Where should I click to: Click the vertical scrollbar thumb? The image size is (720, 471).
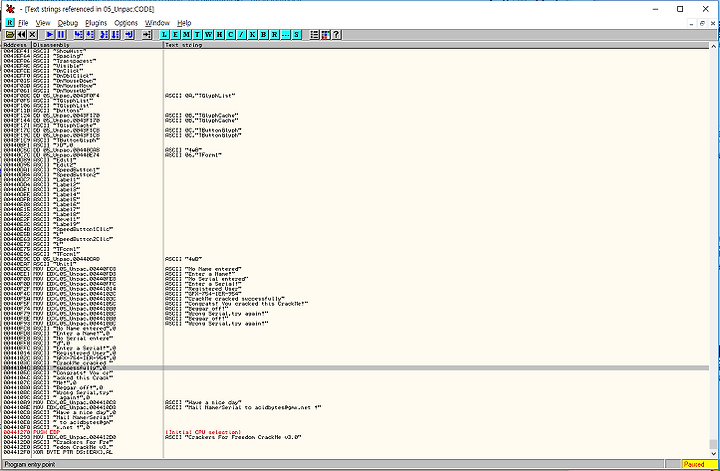click(713, 444)
